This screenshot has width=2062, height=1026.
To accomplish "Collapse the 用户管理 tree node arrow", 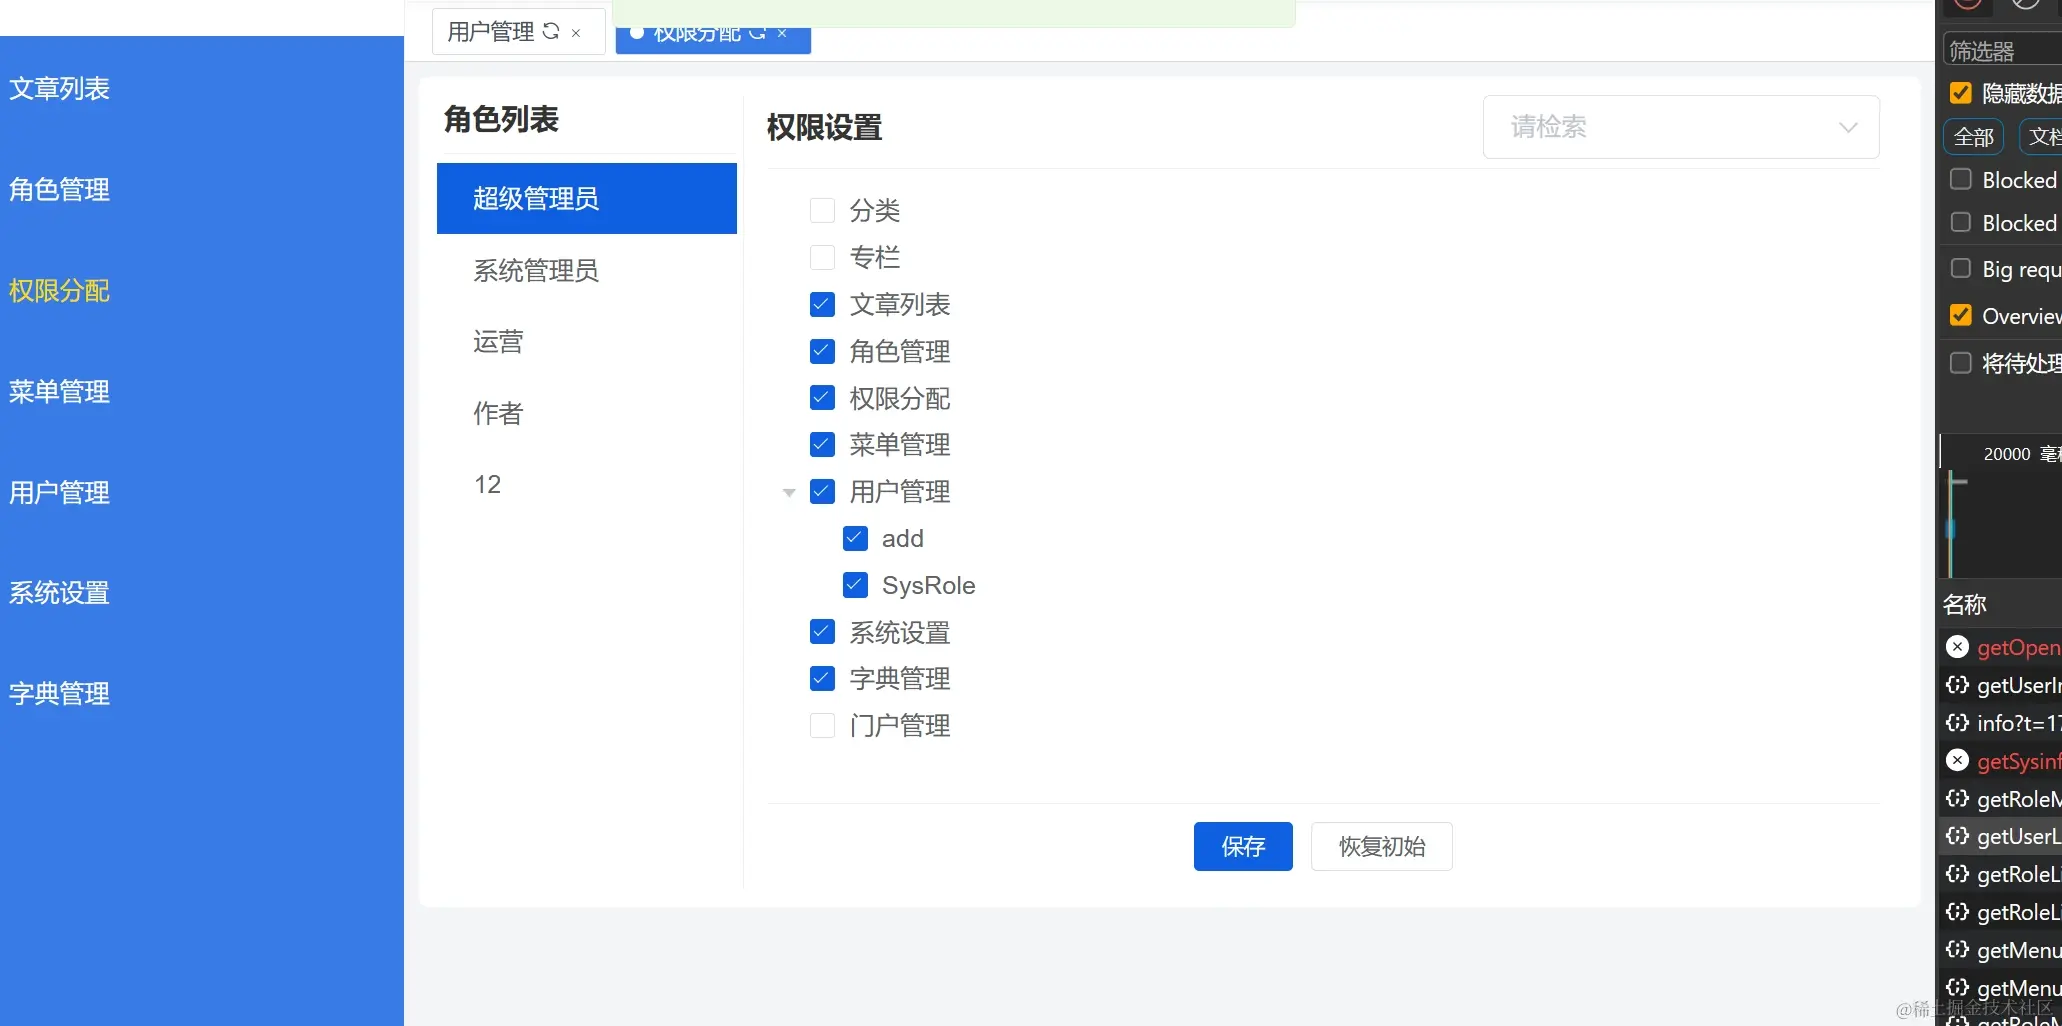I will tap(789, 493).
